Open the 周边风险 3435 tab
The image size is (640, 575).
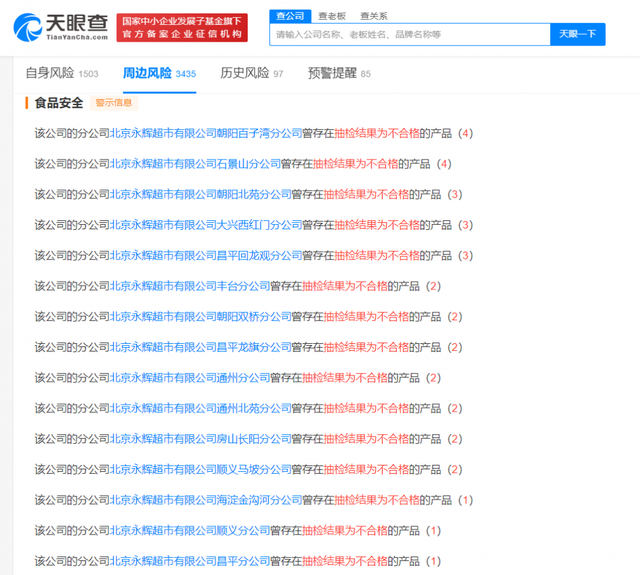point(160,73)
